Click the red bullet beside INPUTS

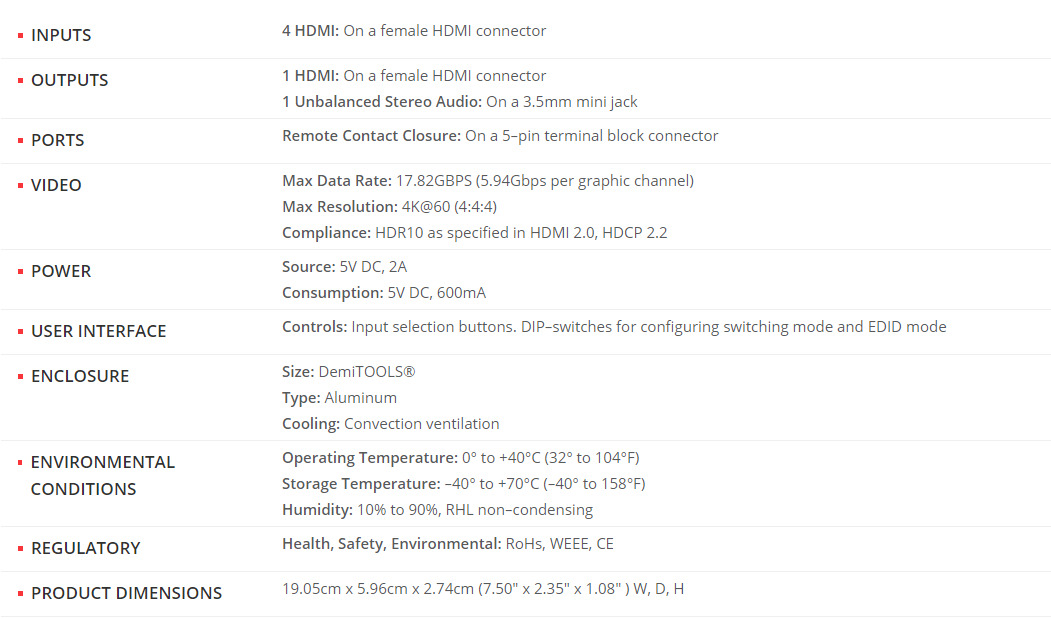point(20,35)
